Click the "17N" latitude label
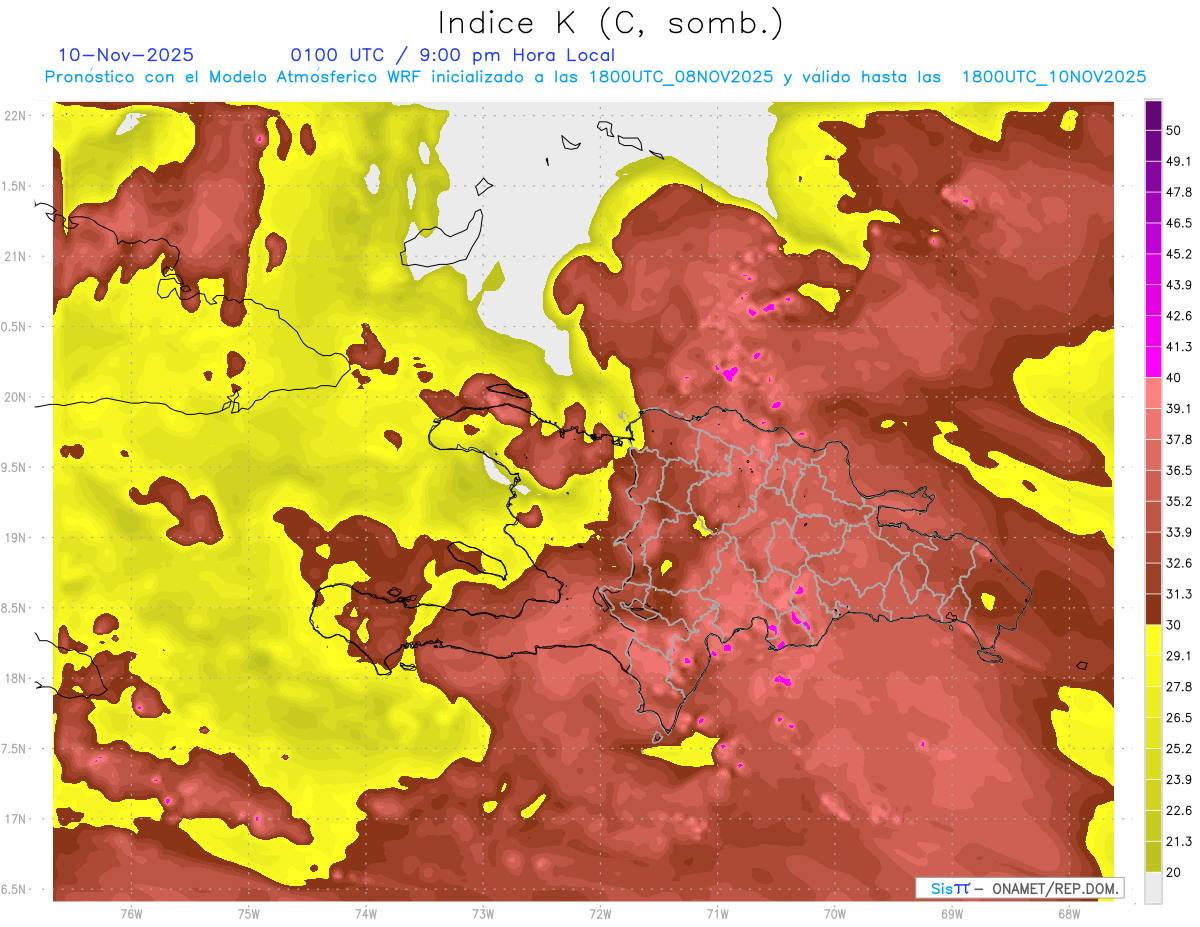The width and height of the screenshot is (1200, 927). coord(15,819)
